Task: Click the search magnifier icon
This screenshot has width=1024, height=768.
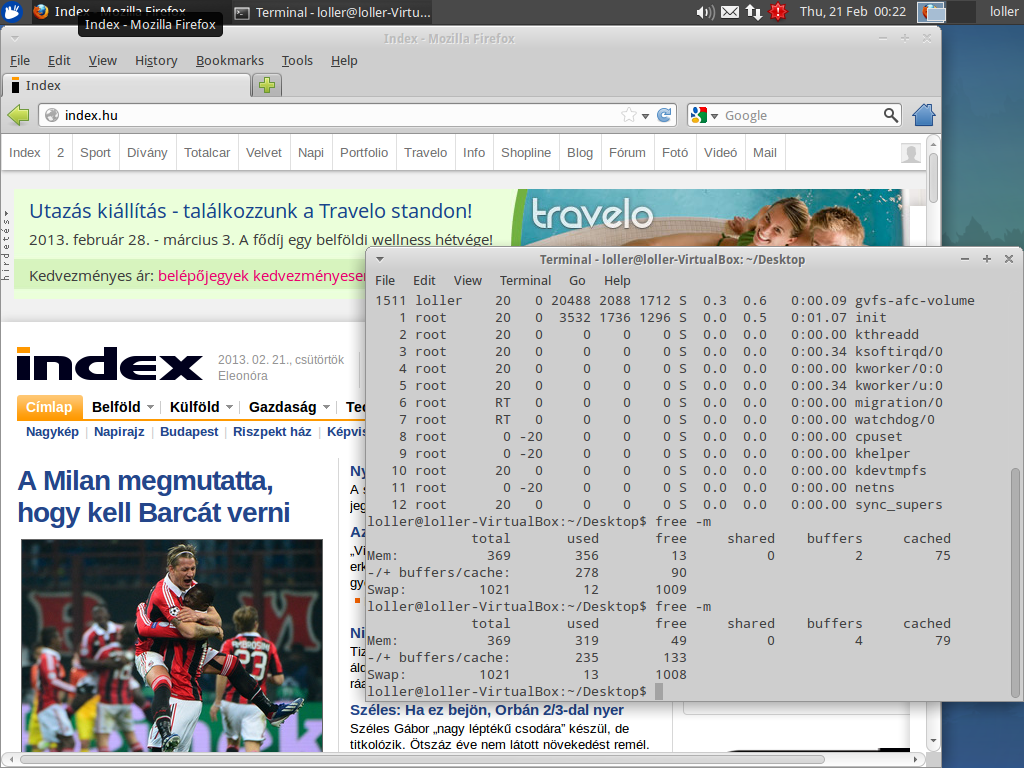Action: point(890,116)
